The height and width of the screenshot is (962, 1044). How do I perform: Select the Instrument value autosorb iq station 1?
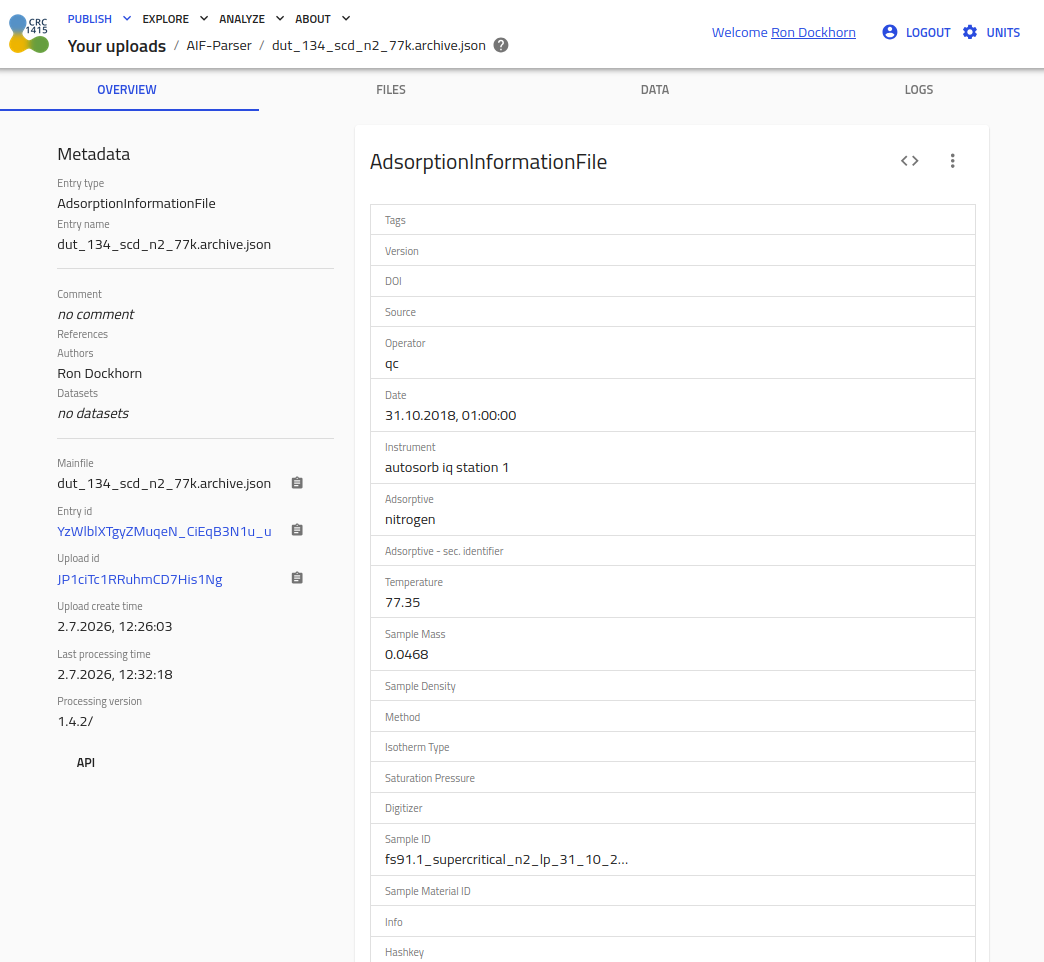coord(447,467)
